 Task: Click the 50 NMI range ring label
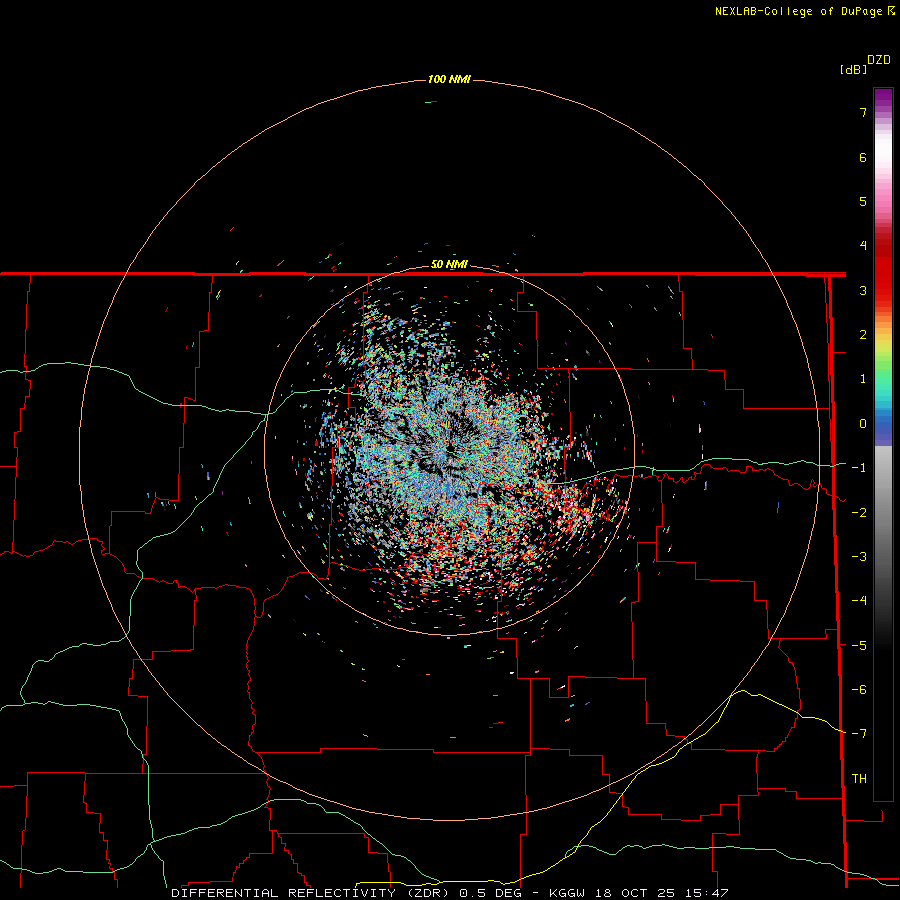point(449,265)
